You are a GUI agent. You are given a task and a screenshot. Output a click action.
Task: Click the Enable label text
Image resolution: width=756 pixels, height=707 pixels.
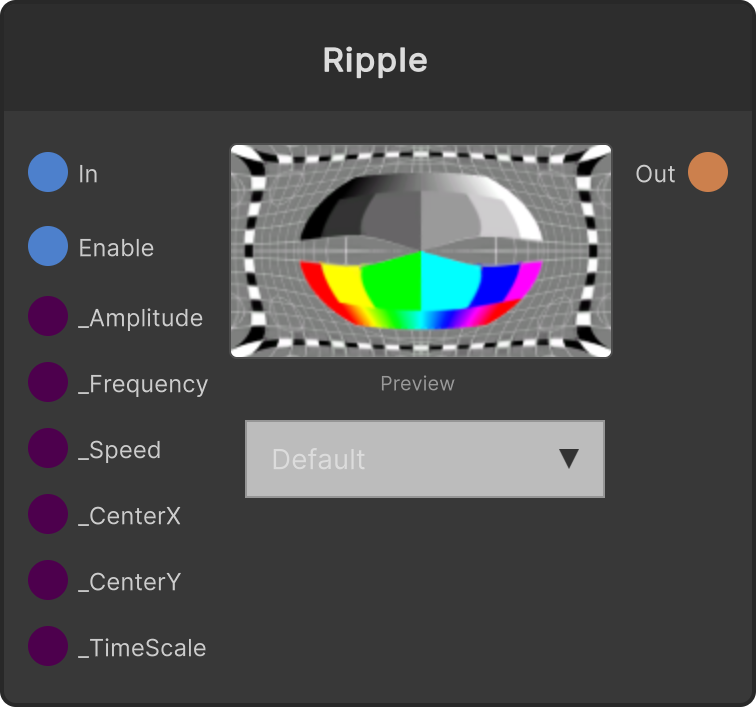pyautogui.click(x=116, y=248)
